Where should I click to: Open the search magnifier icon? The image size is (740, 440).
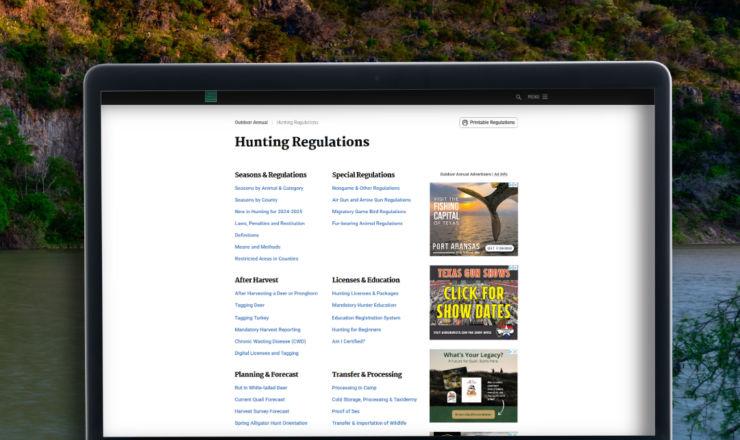[518, 97]
